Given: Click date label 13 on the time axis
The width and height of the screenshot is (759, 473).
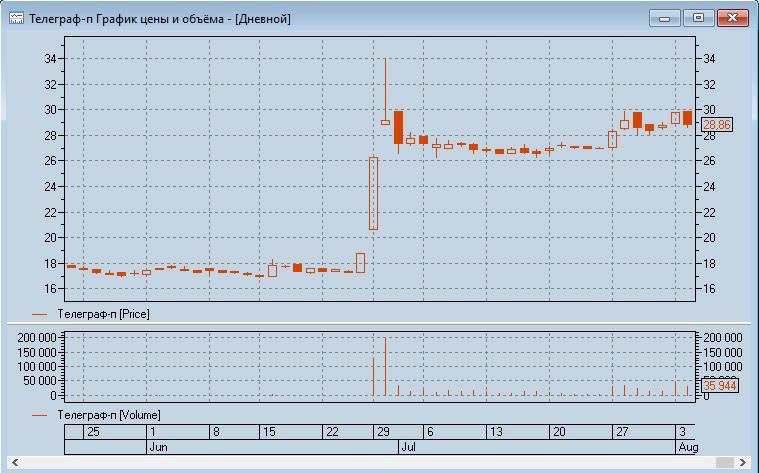Looking at the screenshot, I should click(496, 432).
